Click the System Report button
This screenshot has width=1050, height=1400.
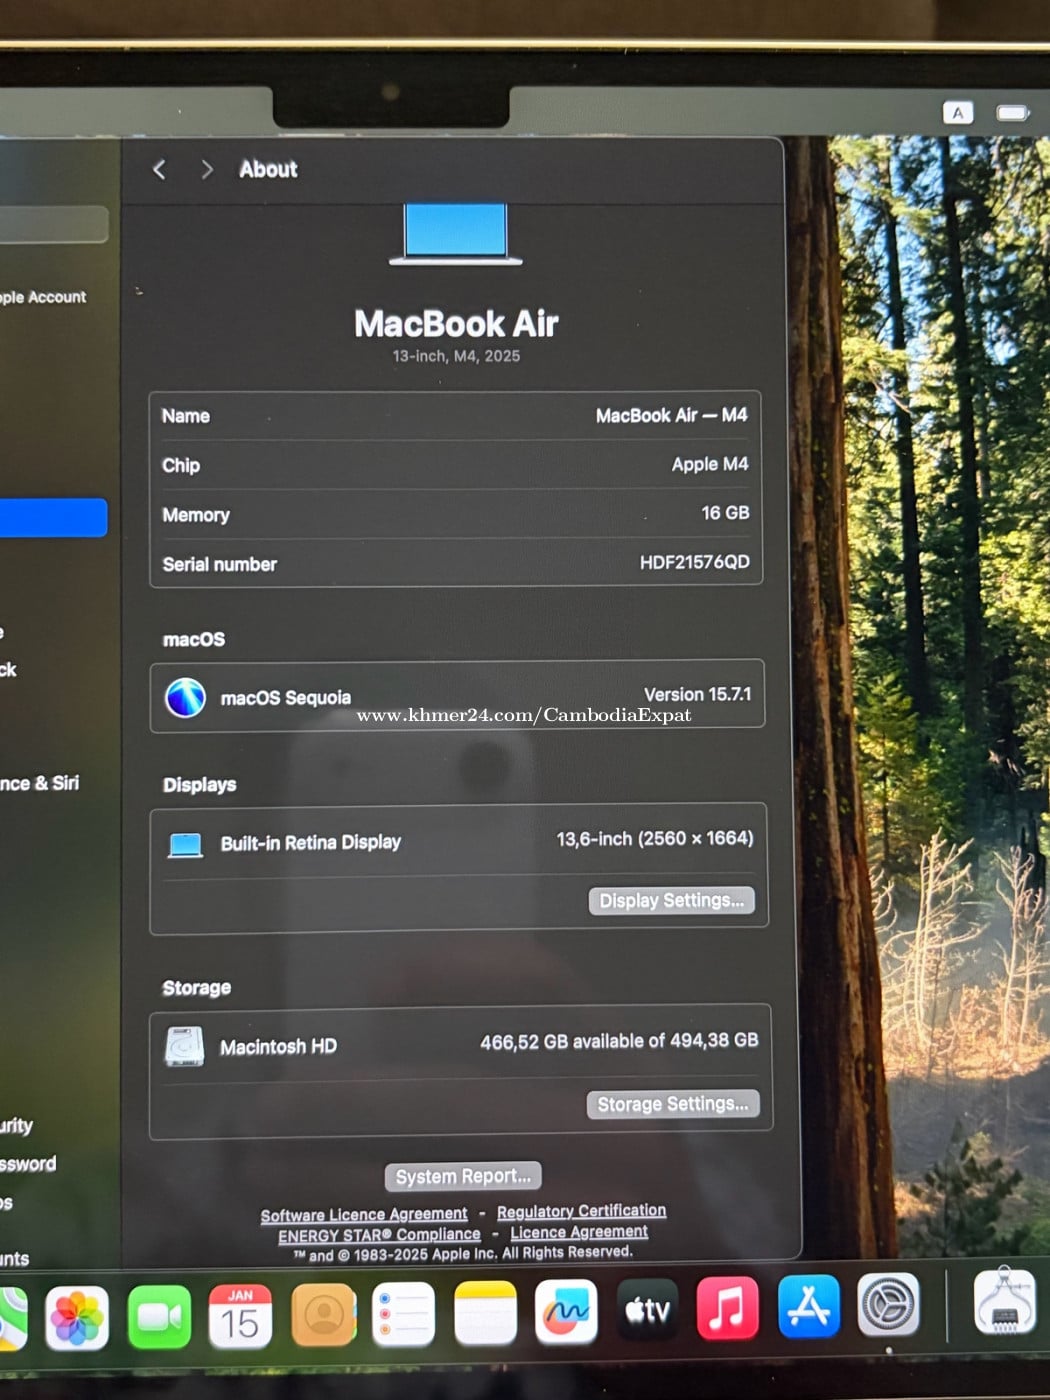click(x=463, y=1176)
